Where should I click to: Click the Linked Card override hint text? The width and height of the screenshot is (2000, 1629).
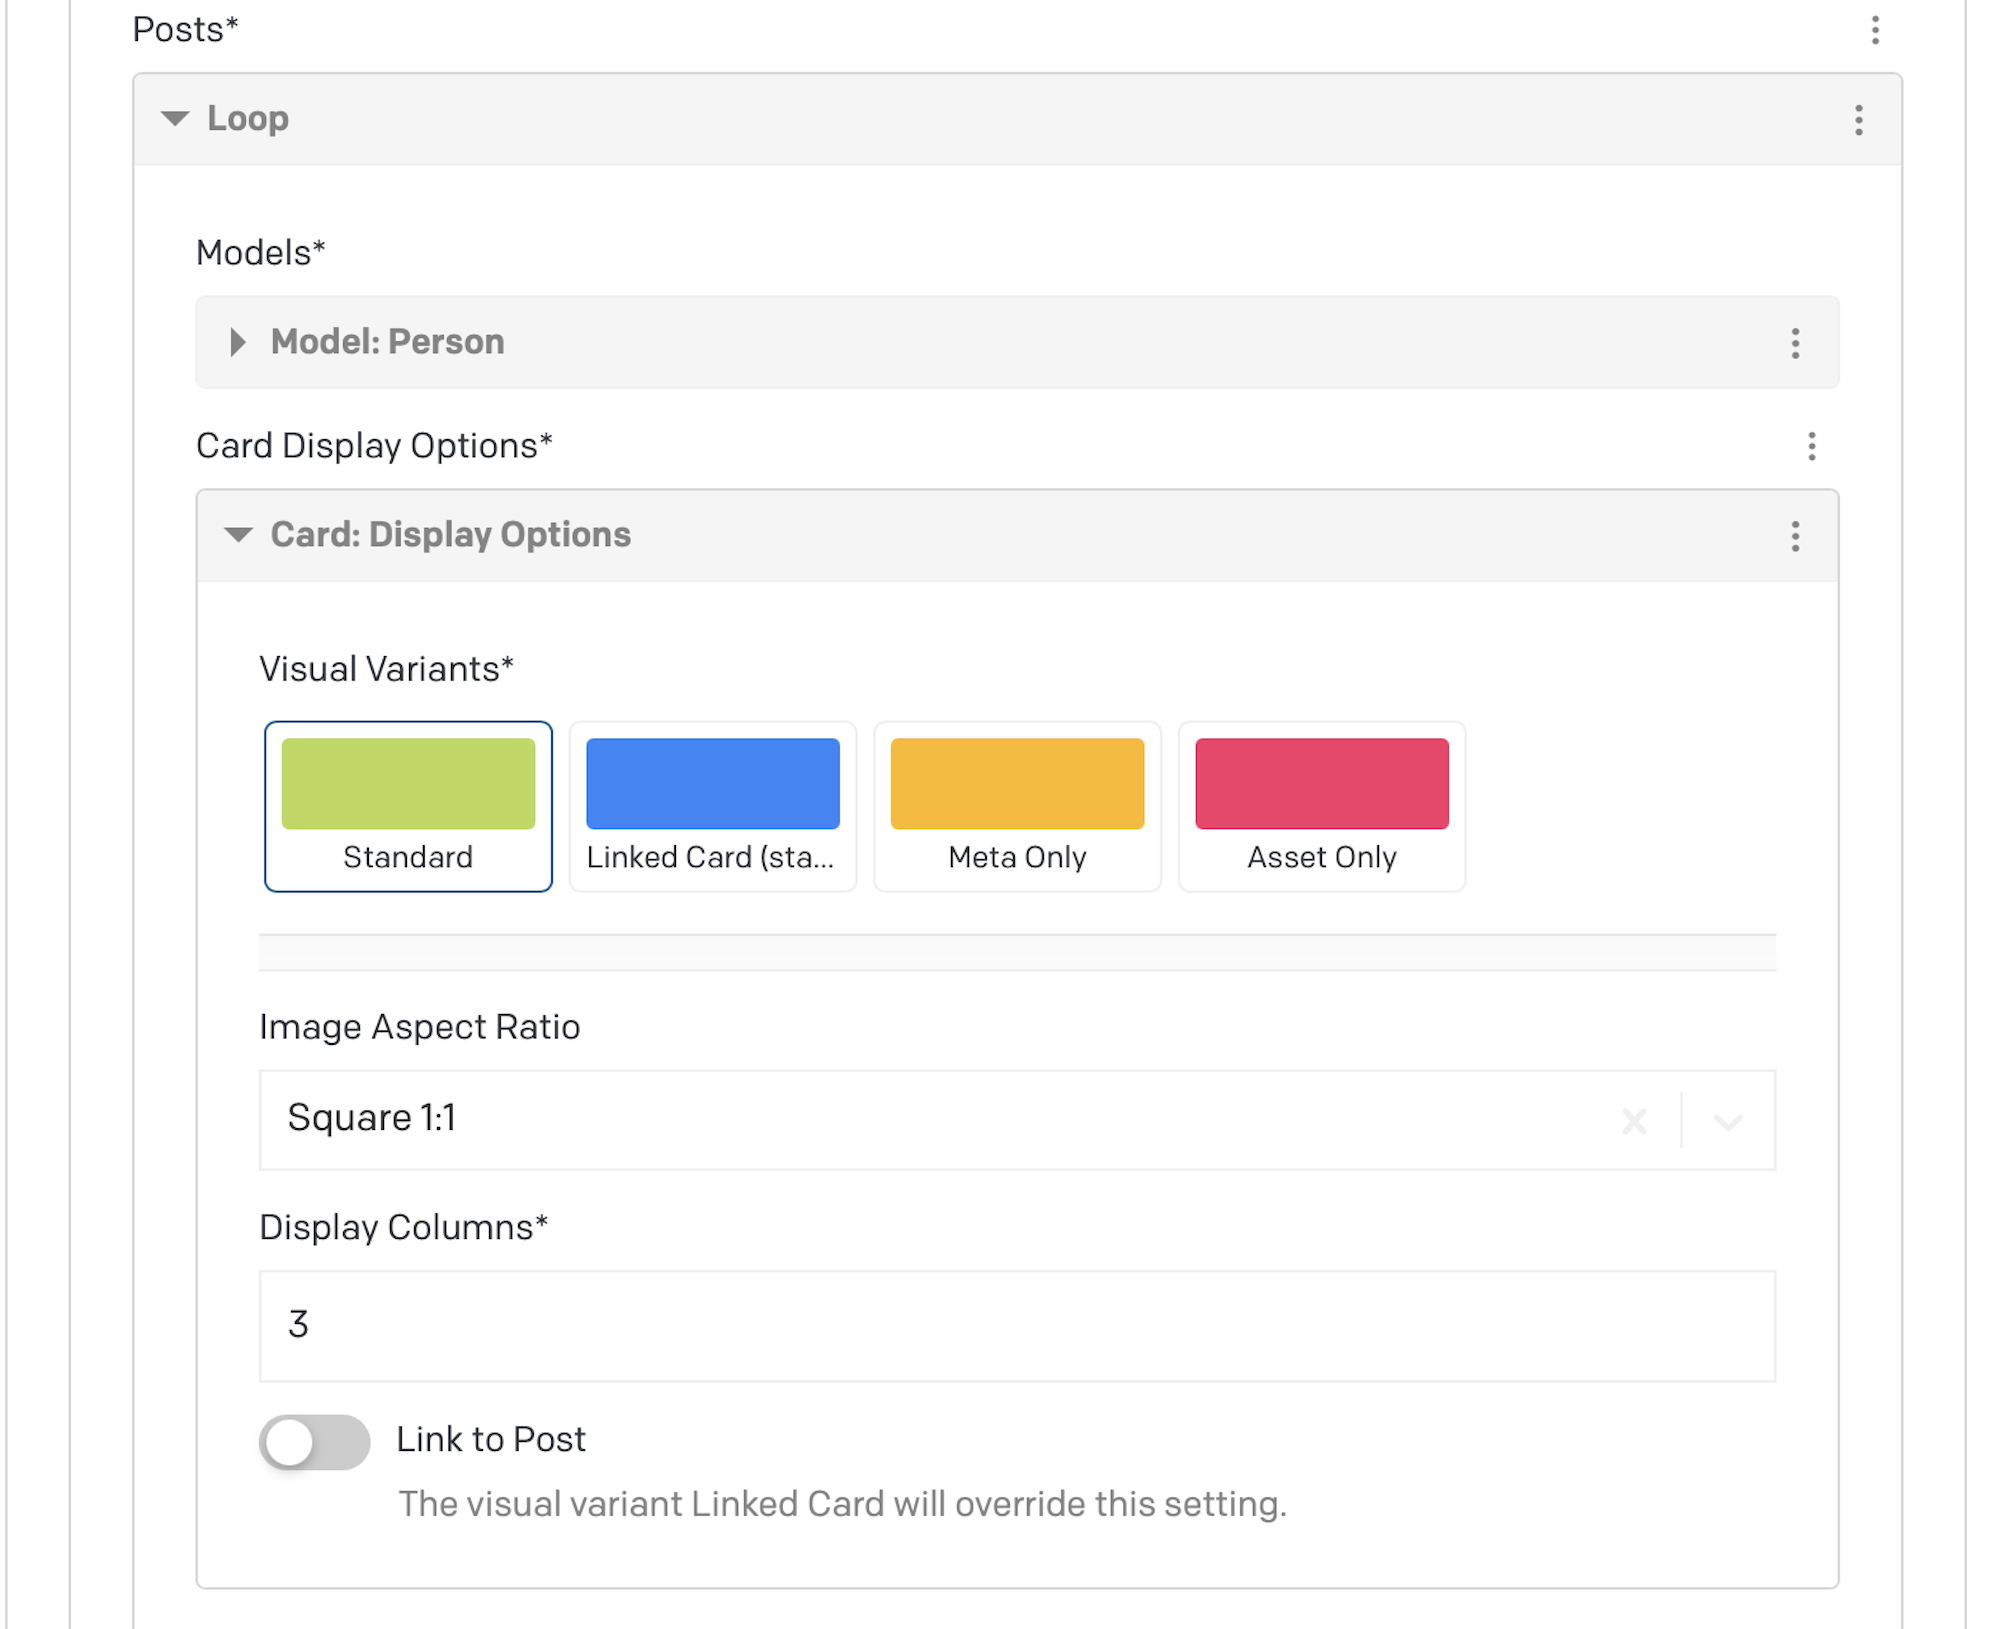[x=842, y=1504]
